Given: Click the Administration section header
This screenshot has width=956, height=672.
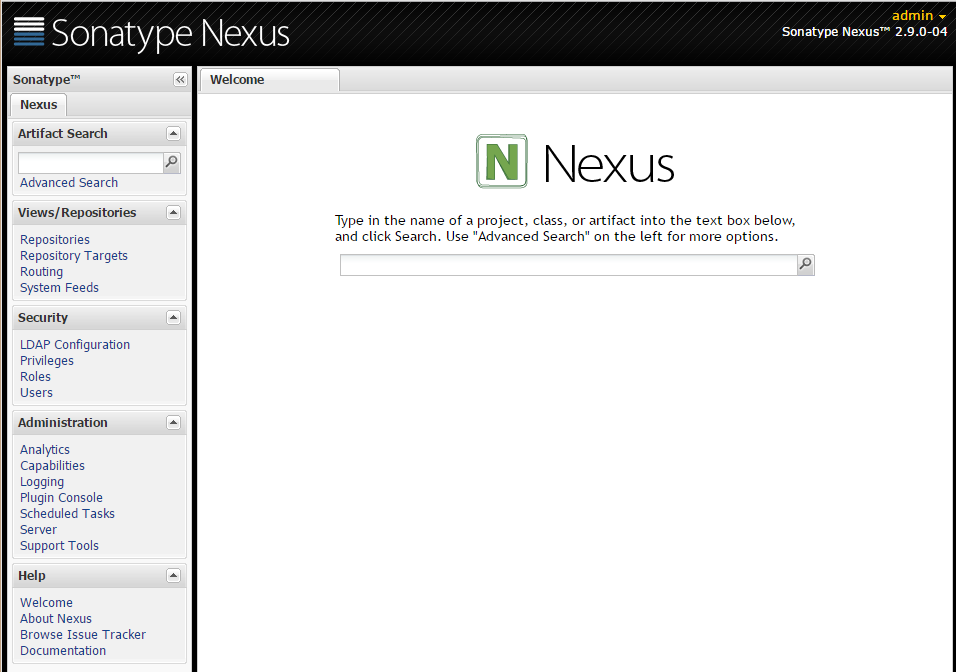Looking at the screenshot, I should pyautogui.click(x=99, y=423).
